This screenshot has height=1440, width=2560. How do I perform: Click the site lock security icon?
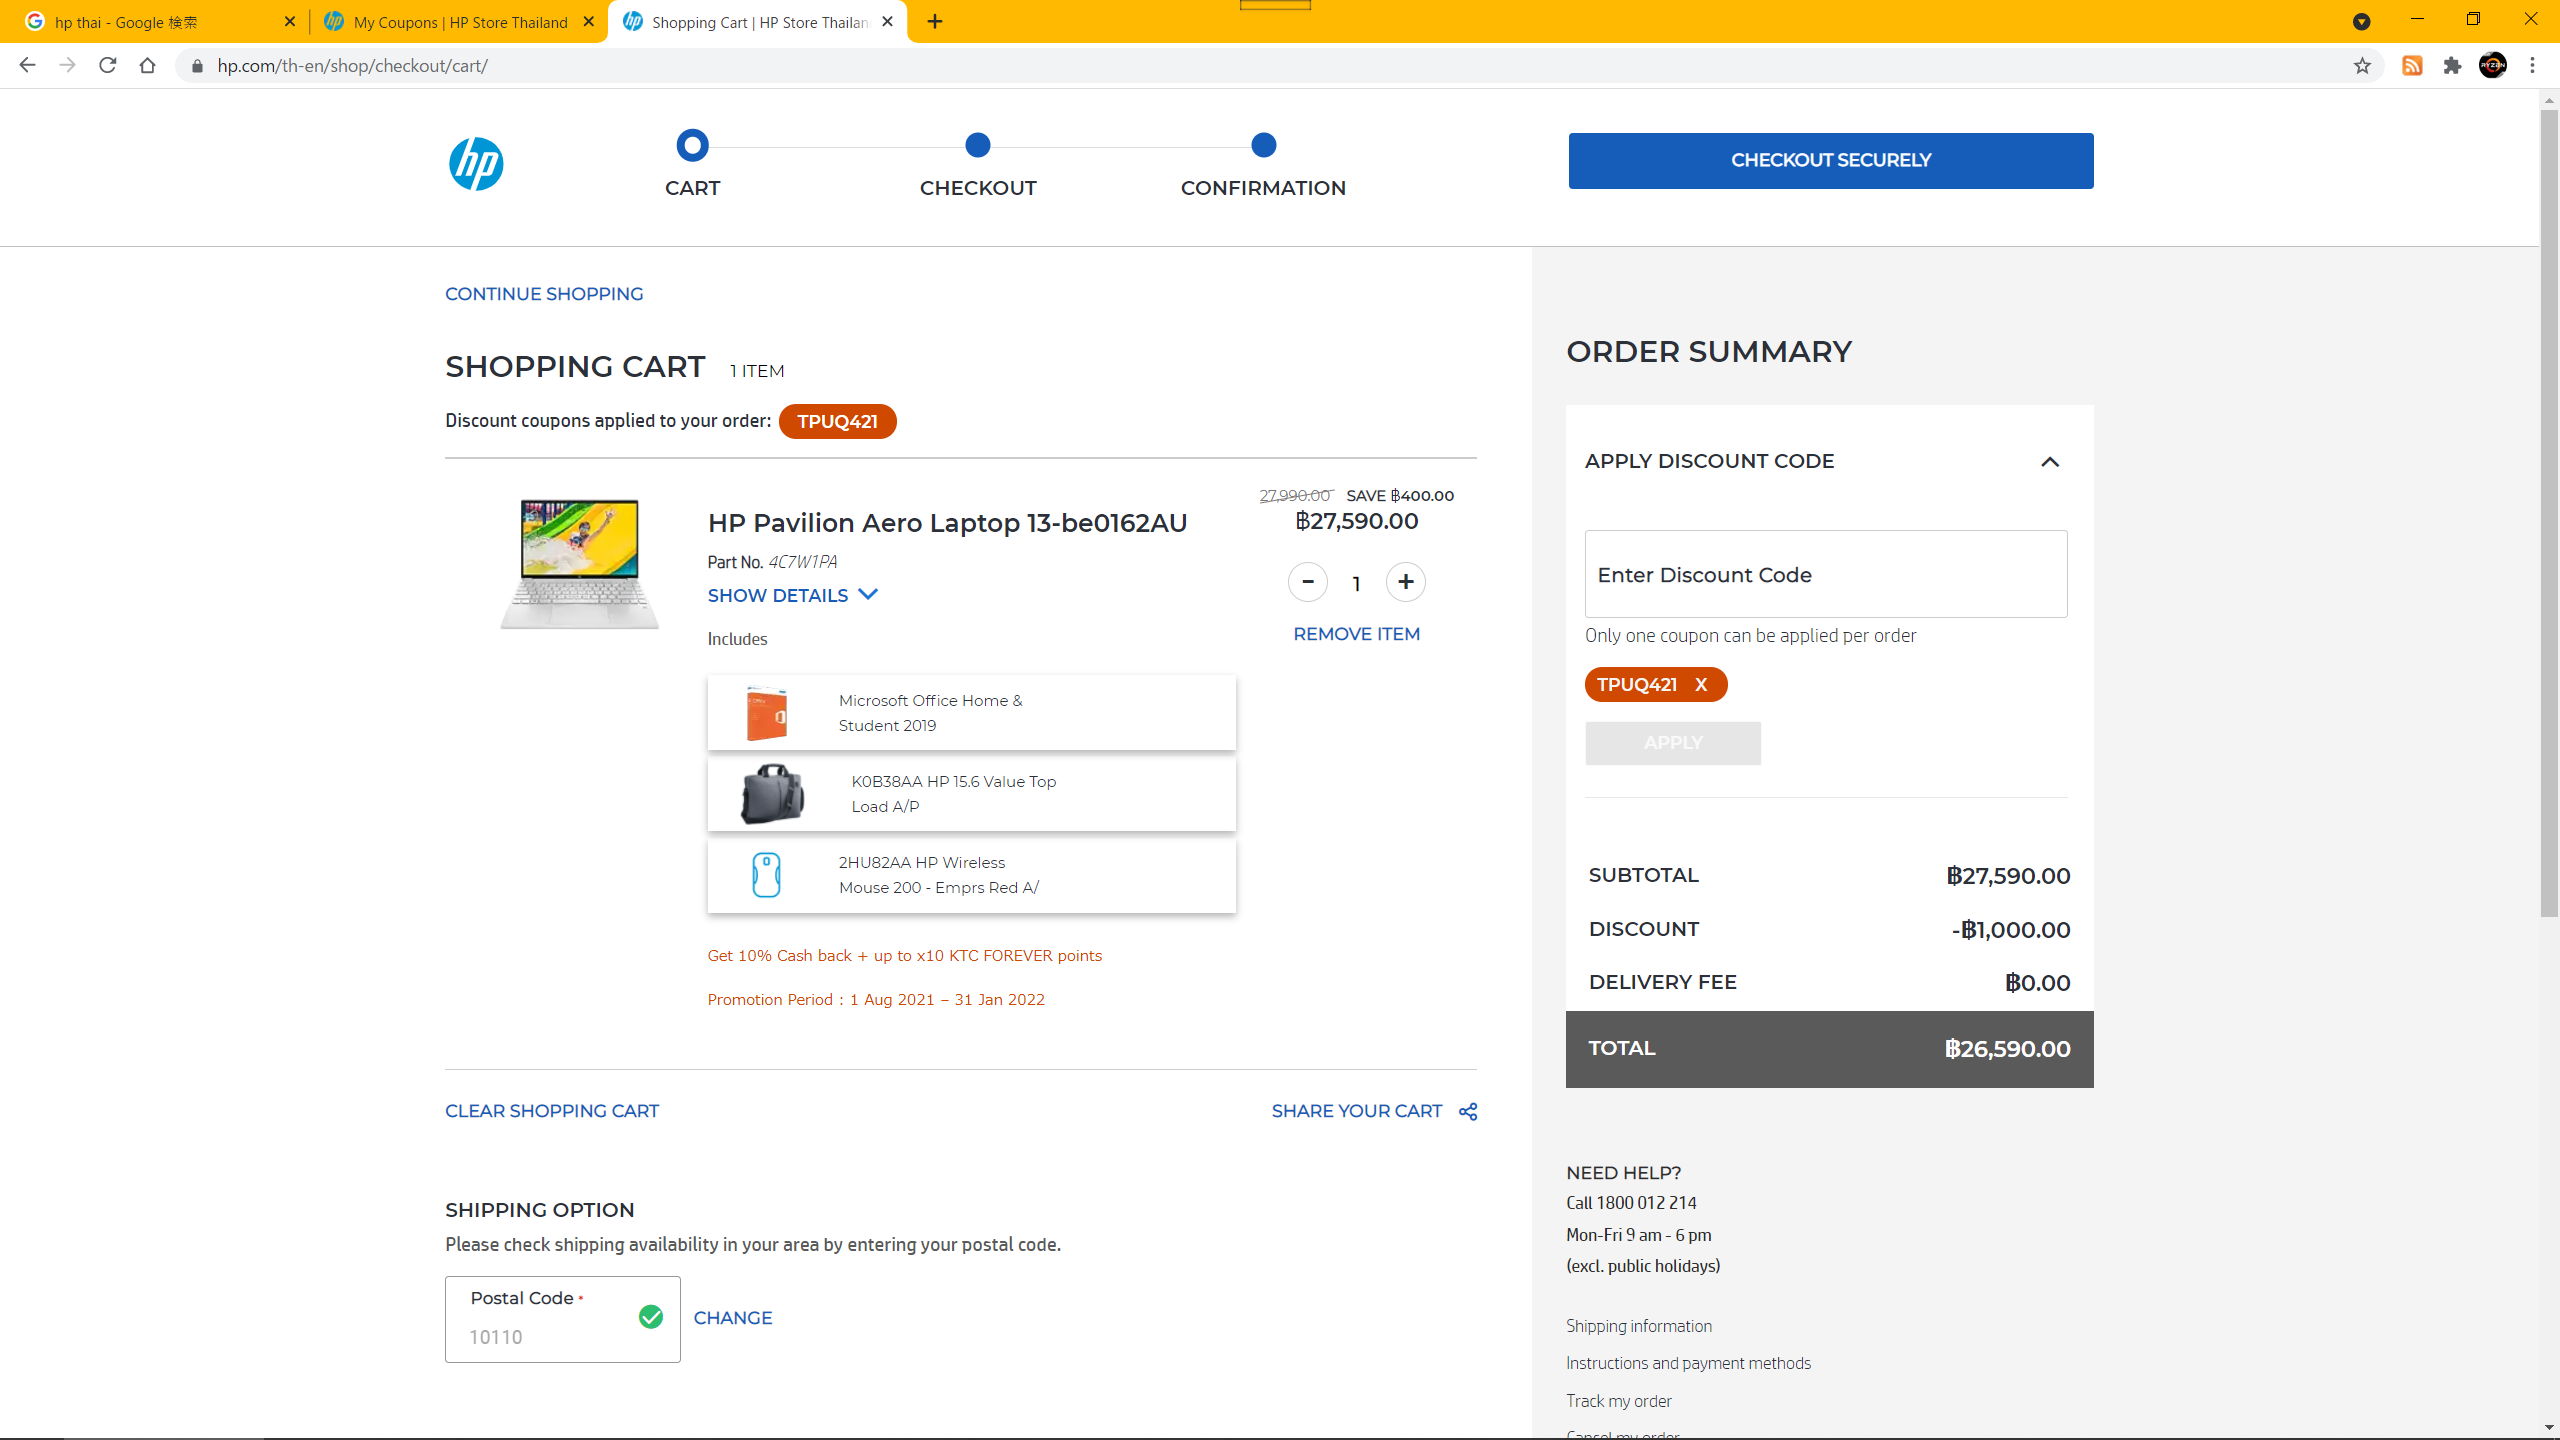197,66
